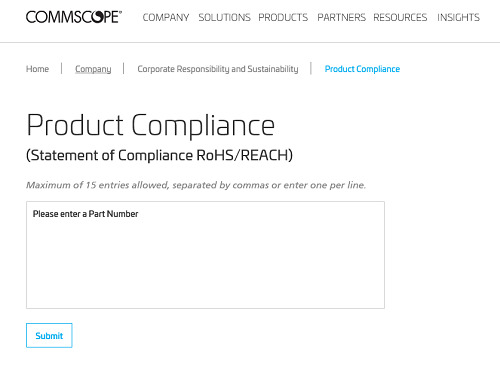Image resolution: width=500 pixels, height=385 pixels.
Task: Click the horizontal divider line below the header
Action: coord(250,42)
